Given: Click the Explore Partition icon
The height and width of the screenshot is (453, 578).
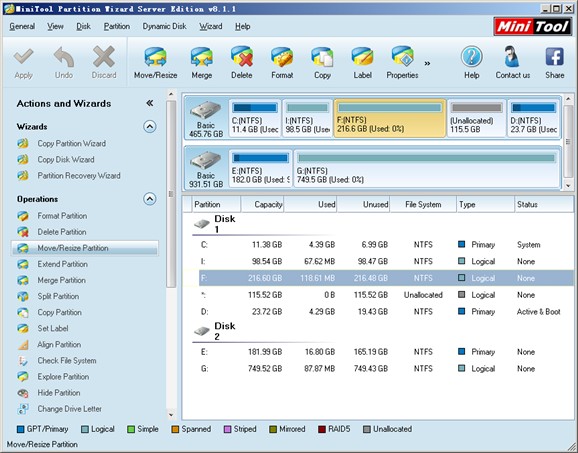Looking at the screenshot, I should 23,377.
